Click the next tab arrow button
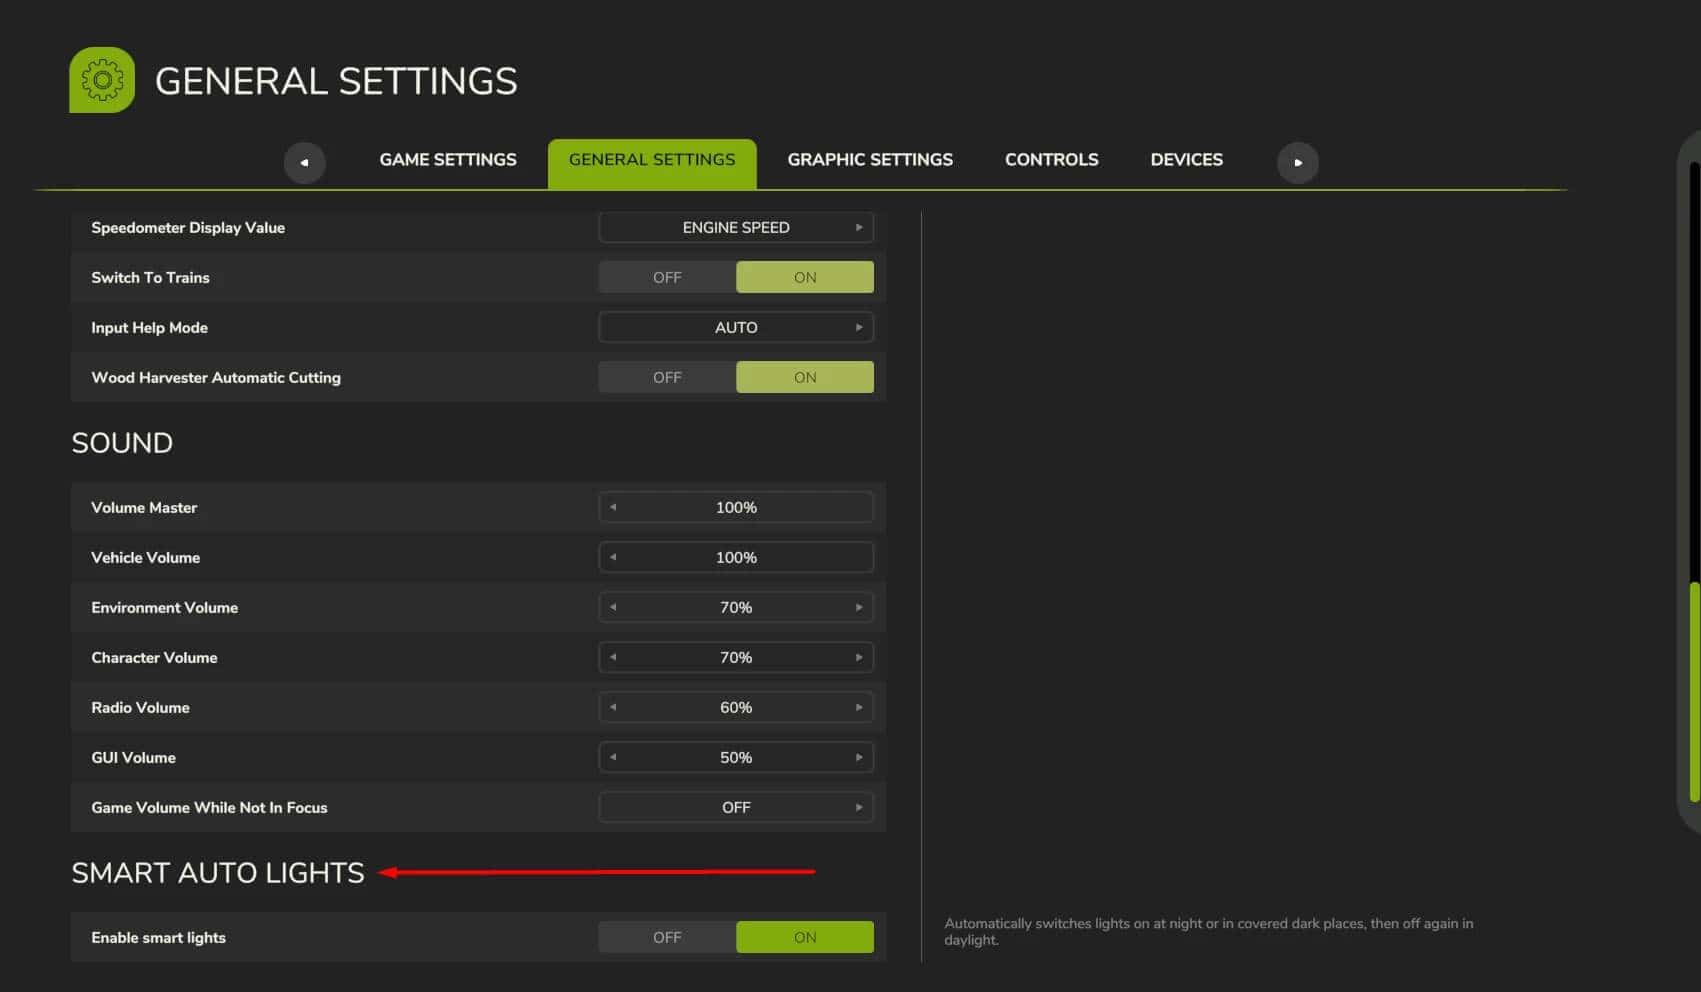This screenshot has width=1701, height=992. coord(1297,162)
